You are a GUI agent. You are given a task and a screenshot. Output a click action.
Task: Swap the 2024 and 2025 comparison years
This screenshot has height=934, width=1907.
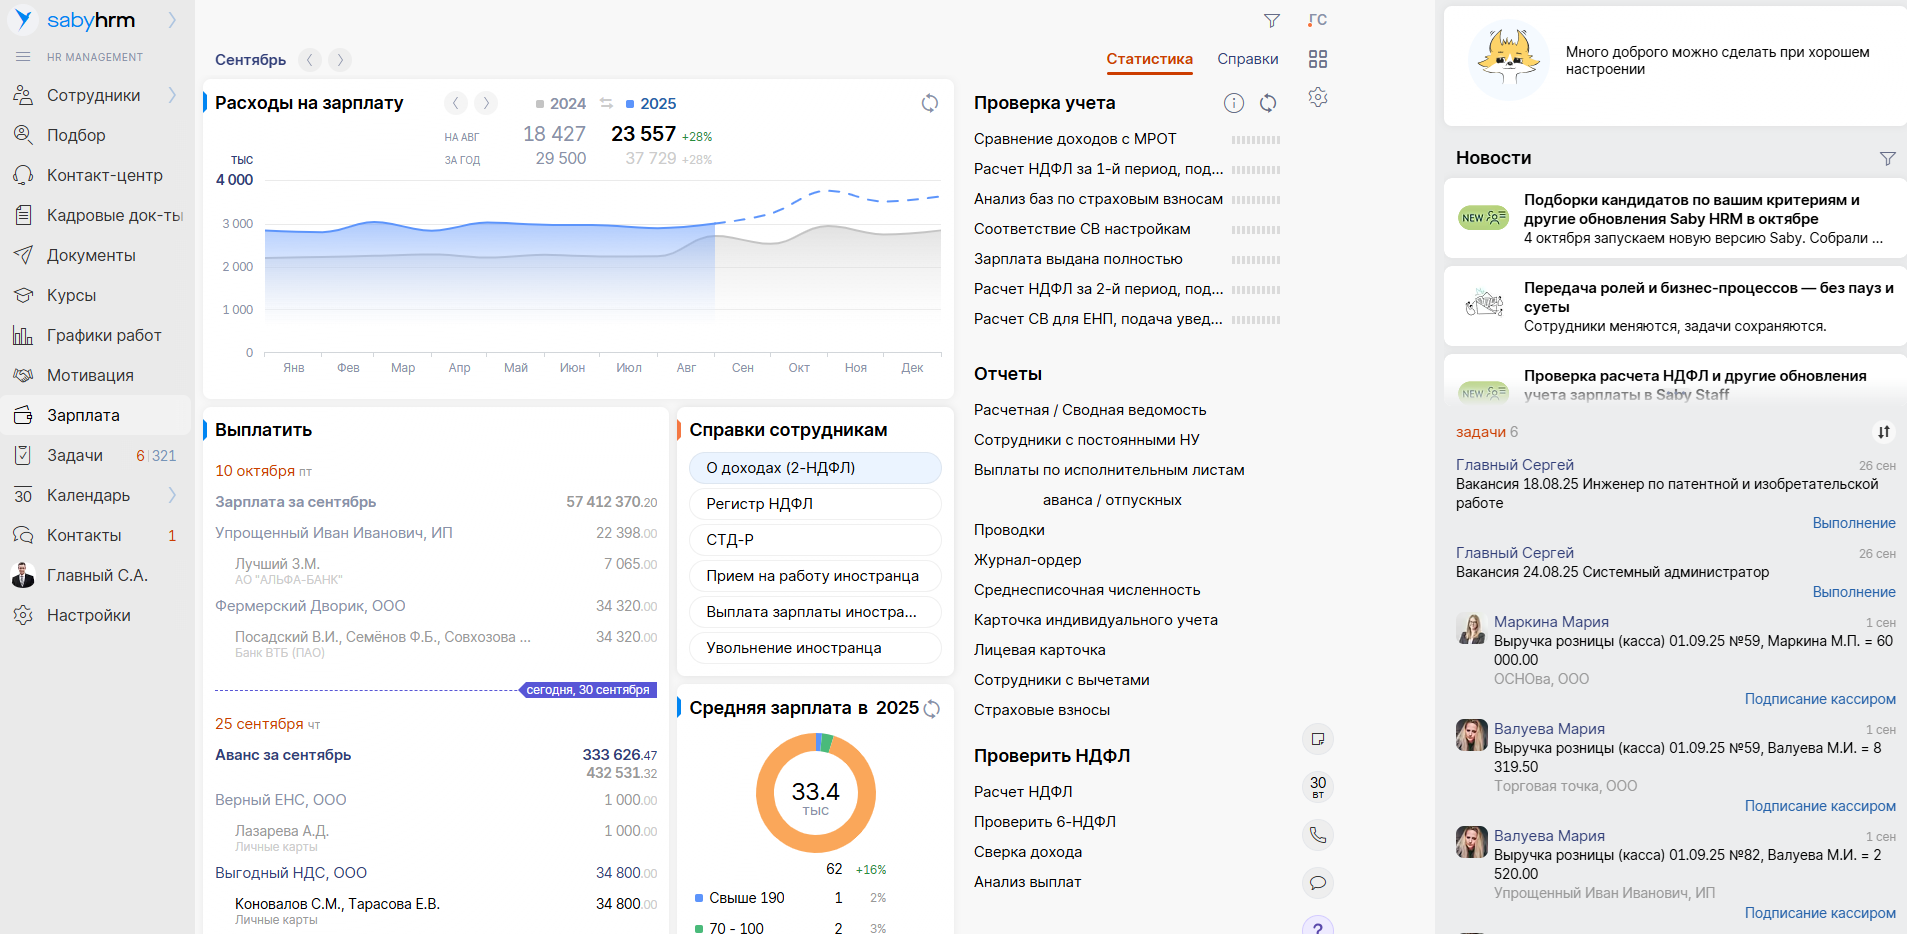[x=606, y=103]
